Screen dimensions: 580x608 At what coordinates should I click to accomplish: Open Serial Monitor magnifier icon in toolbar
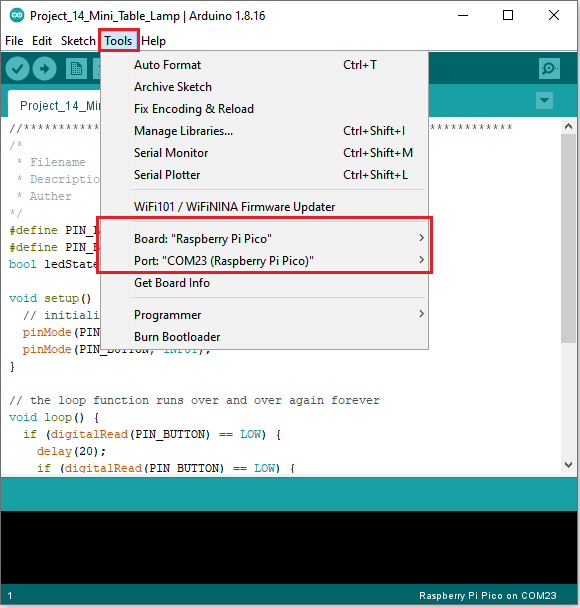point(549,69)
